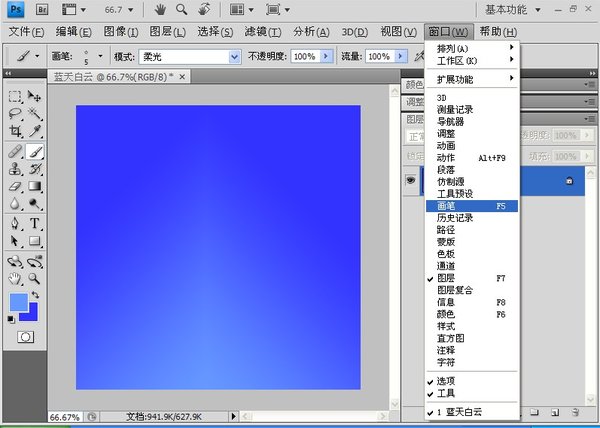Choose 画笔 F5 in Window menu
The height and width of the screenshot is (428, 600).
(472, 206)
